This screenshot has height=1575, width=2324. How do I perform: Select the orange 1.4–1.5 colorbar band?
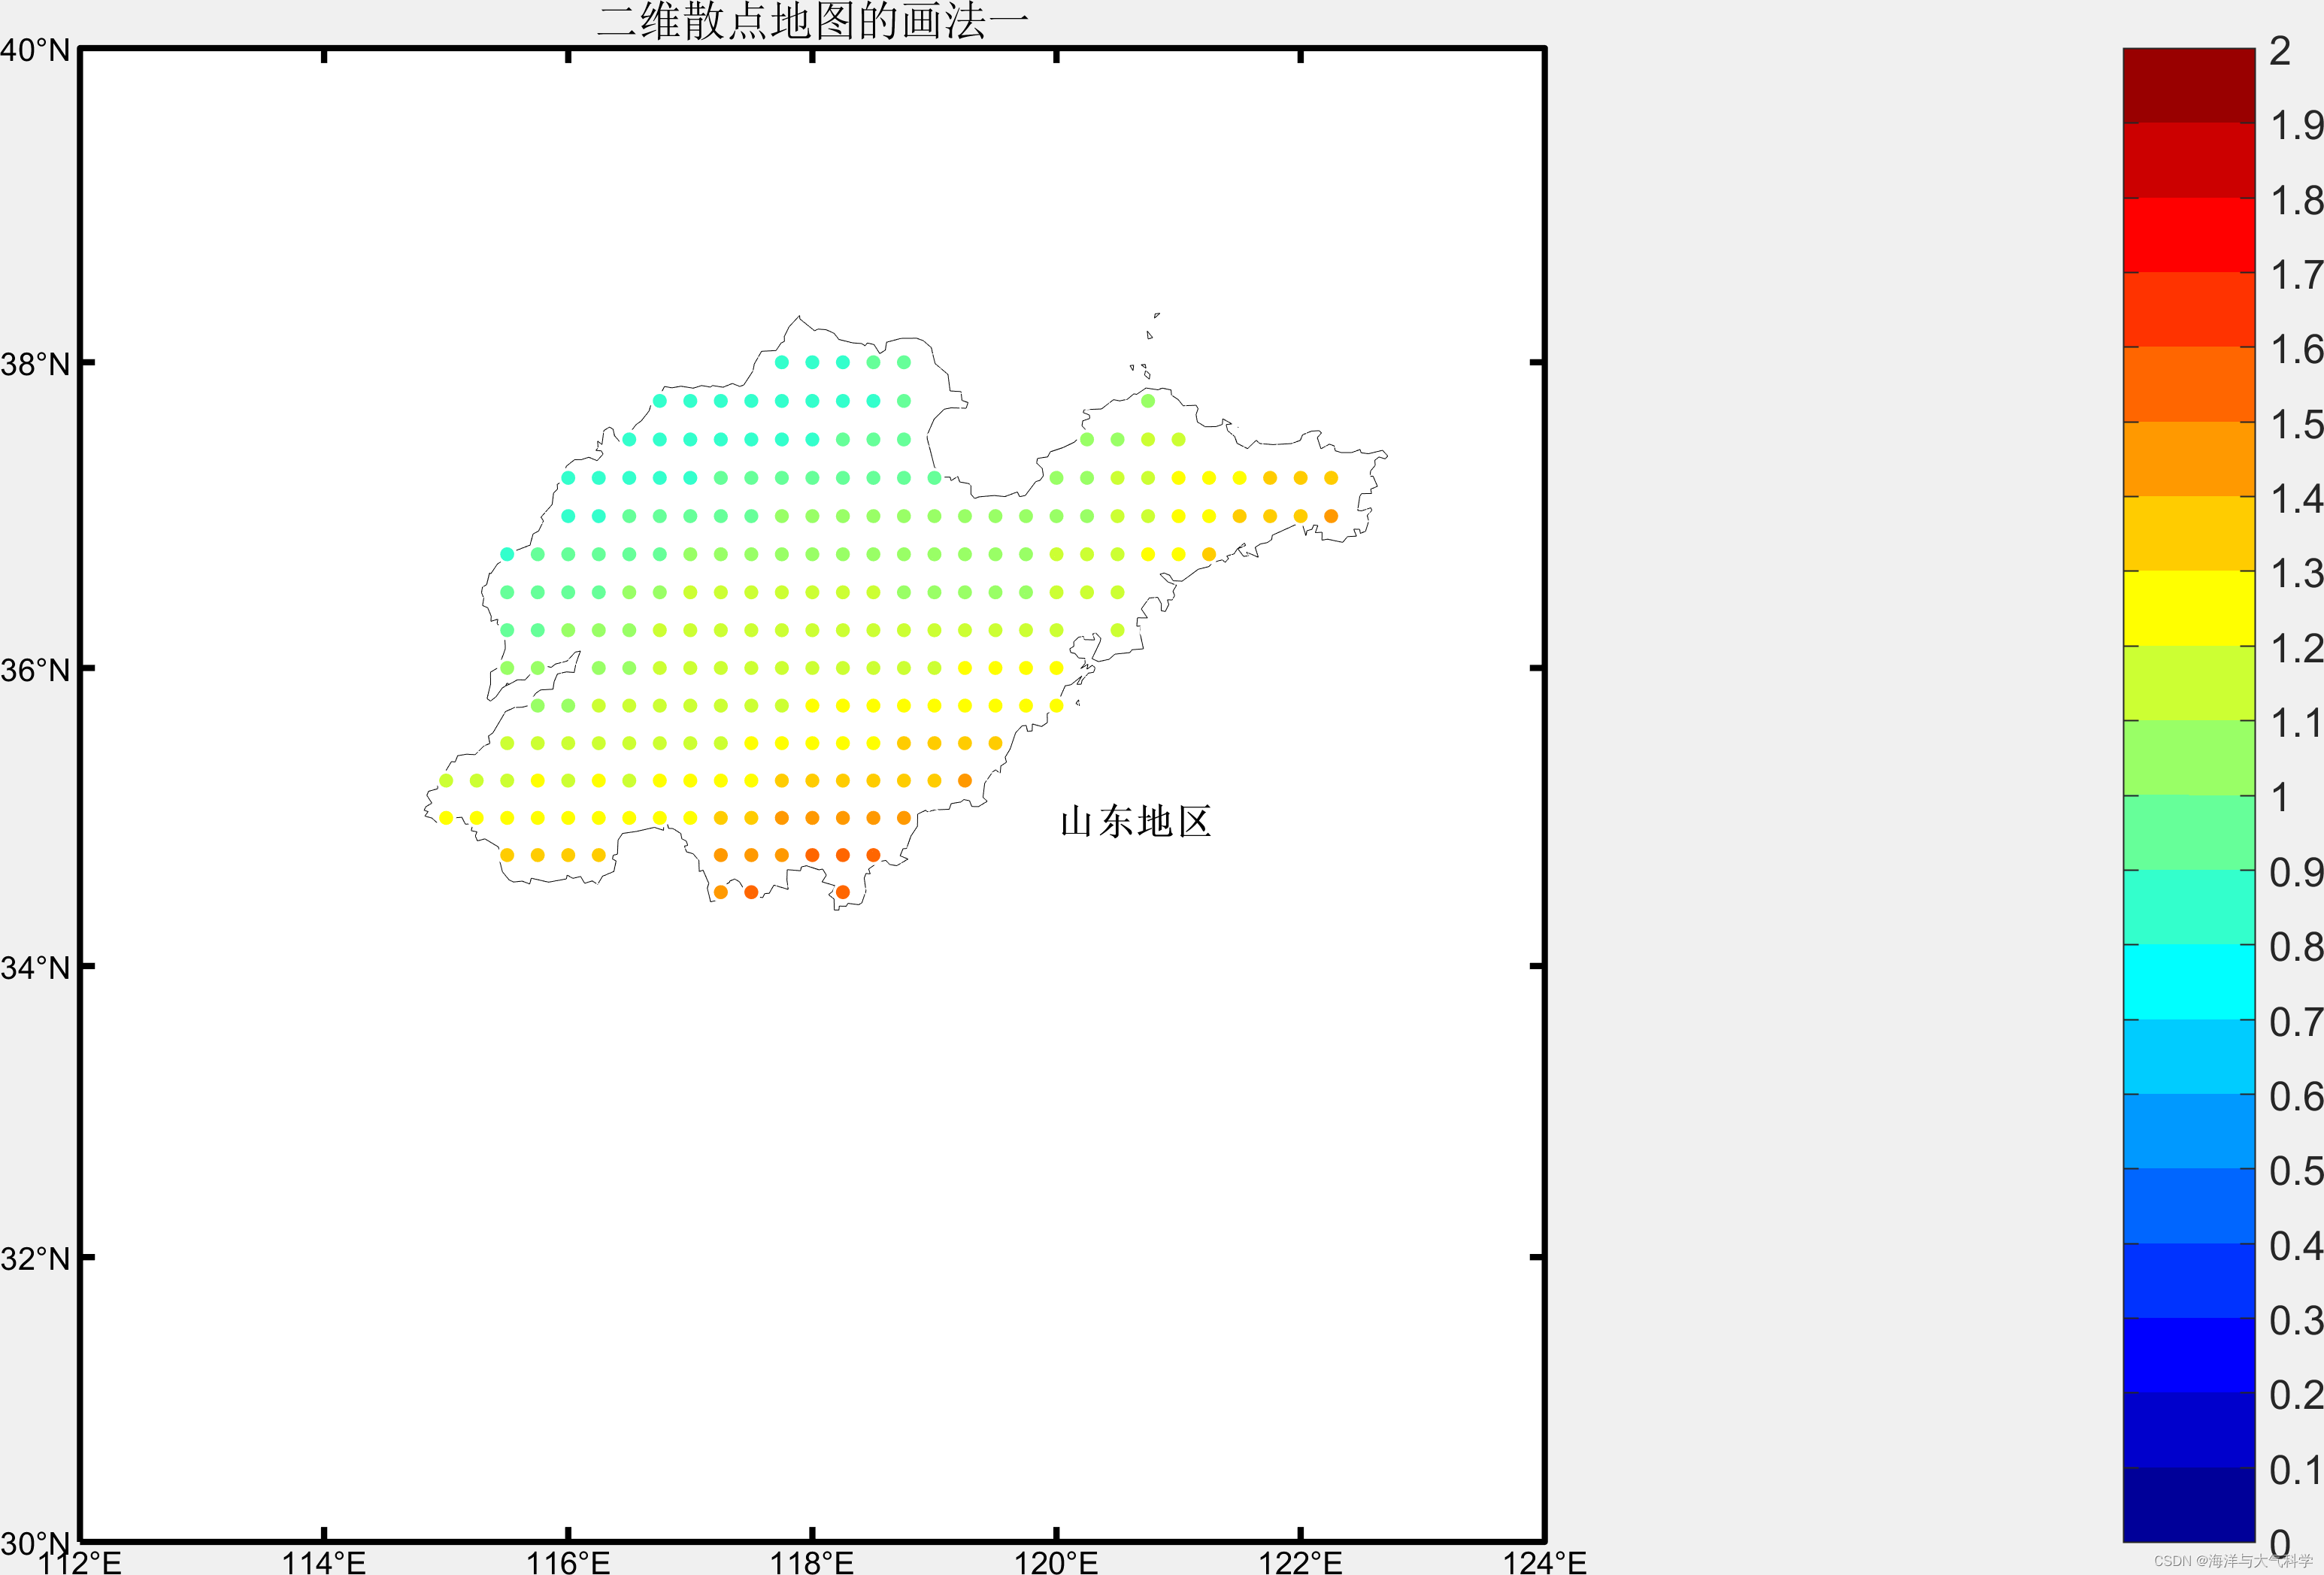(x=2189, y=459)
